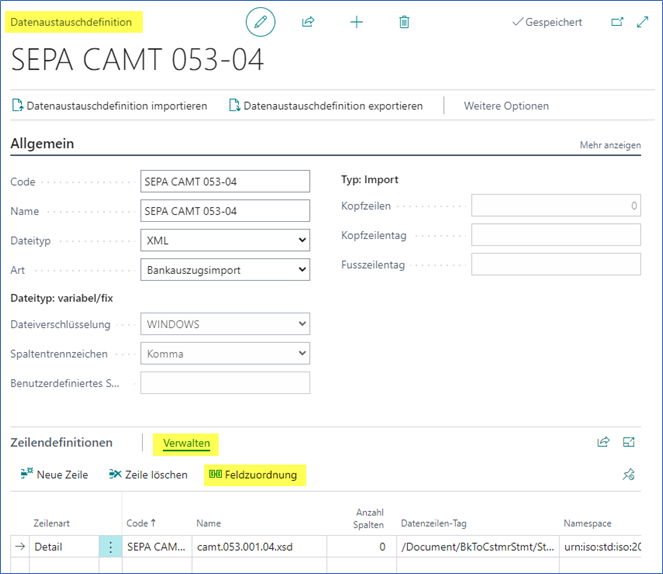Viewport: 663px width, 574px height.
Task: Click the camt.053.001.04.xsd name cell
Action: point(259,547)
